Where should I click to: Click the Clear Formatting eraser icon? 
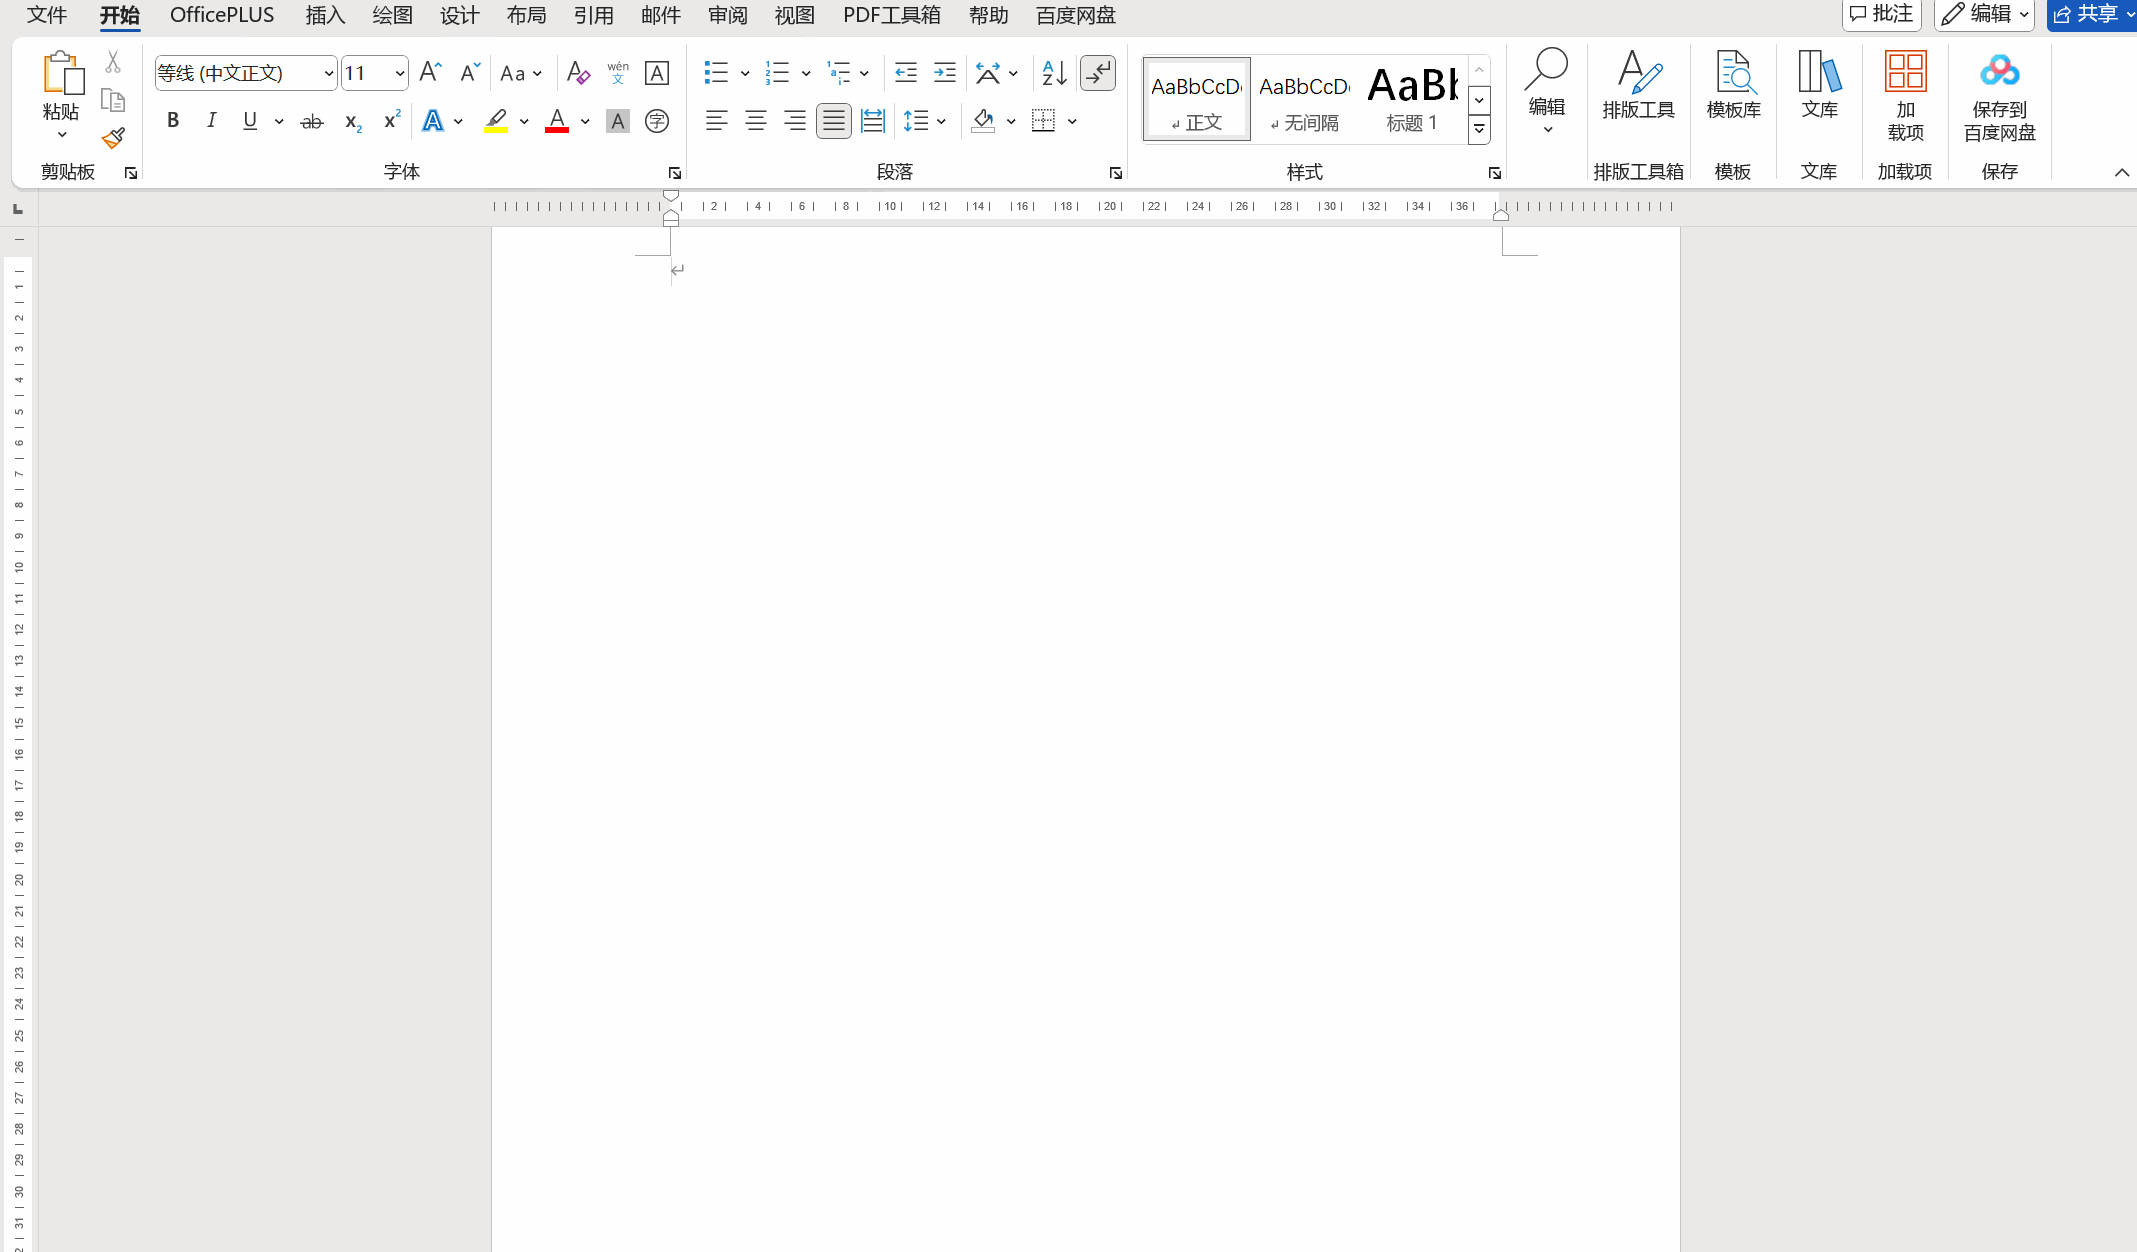pyautogui.click(x=577, y=73)
